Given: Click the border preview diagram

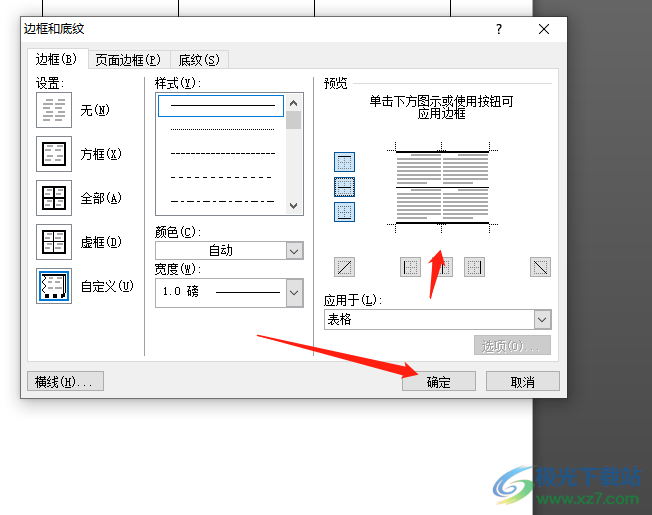Looking at the screenshot, I should click(442, 187).
